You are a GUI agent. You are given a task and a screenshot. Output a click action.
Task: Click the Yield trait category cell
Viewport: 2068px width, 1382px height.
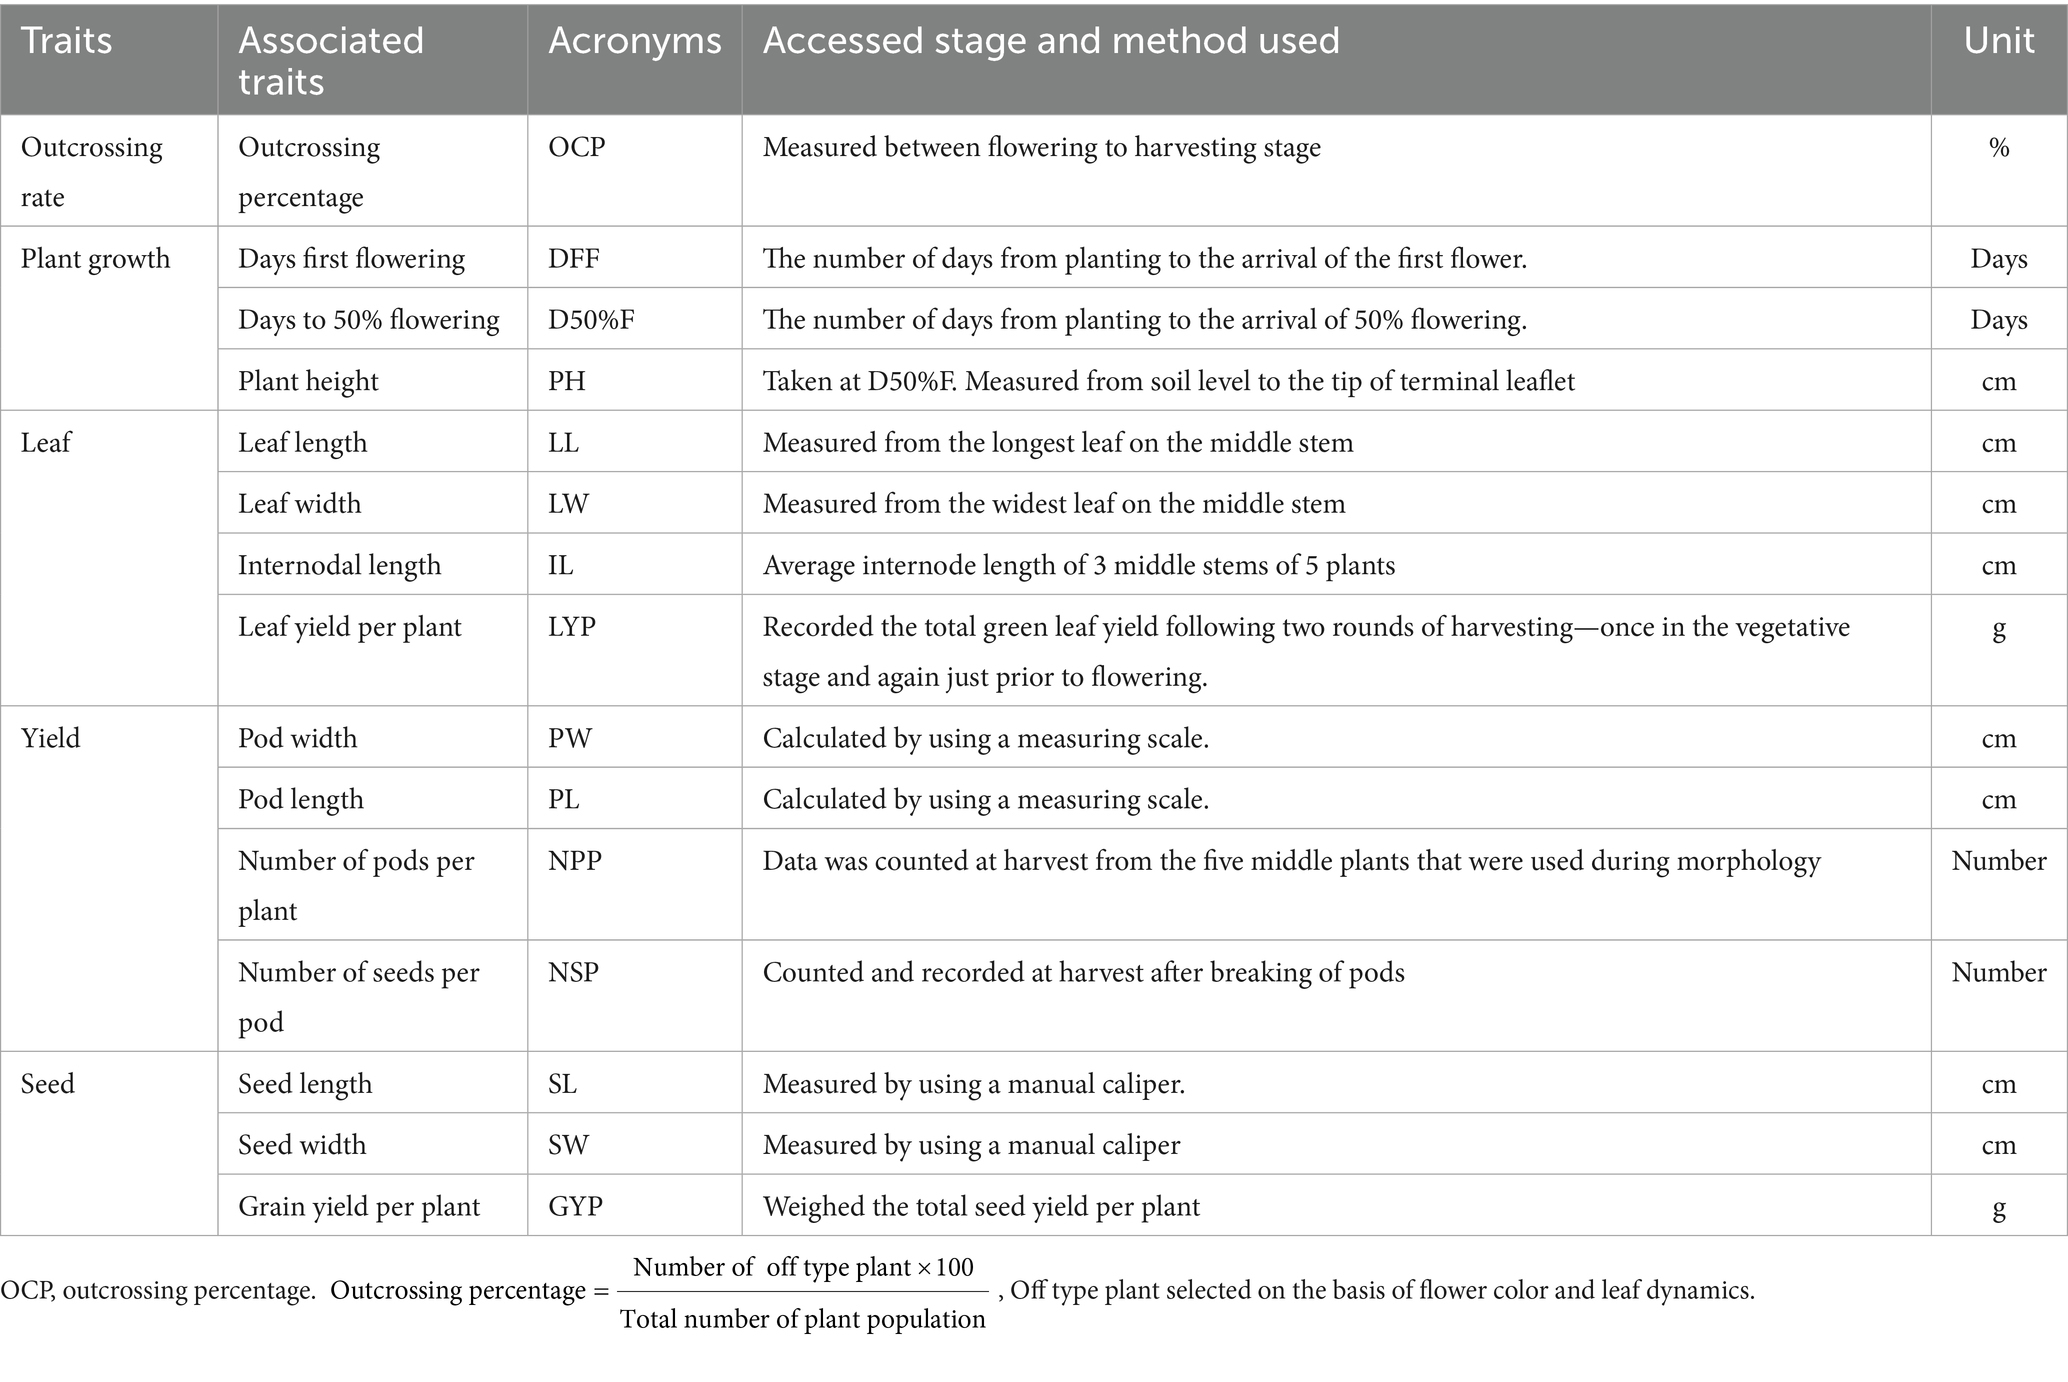pos(50,738)
